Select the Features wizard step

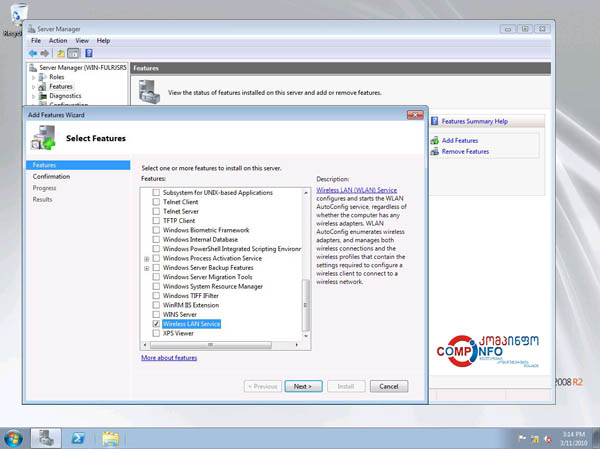pyautogui.click(x=78, y=165)
